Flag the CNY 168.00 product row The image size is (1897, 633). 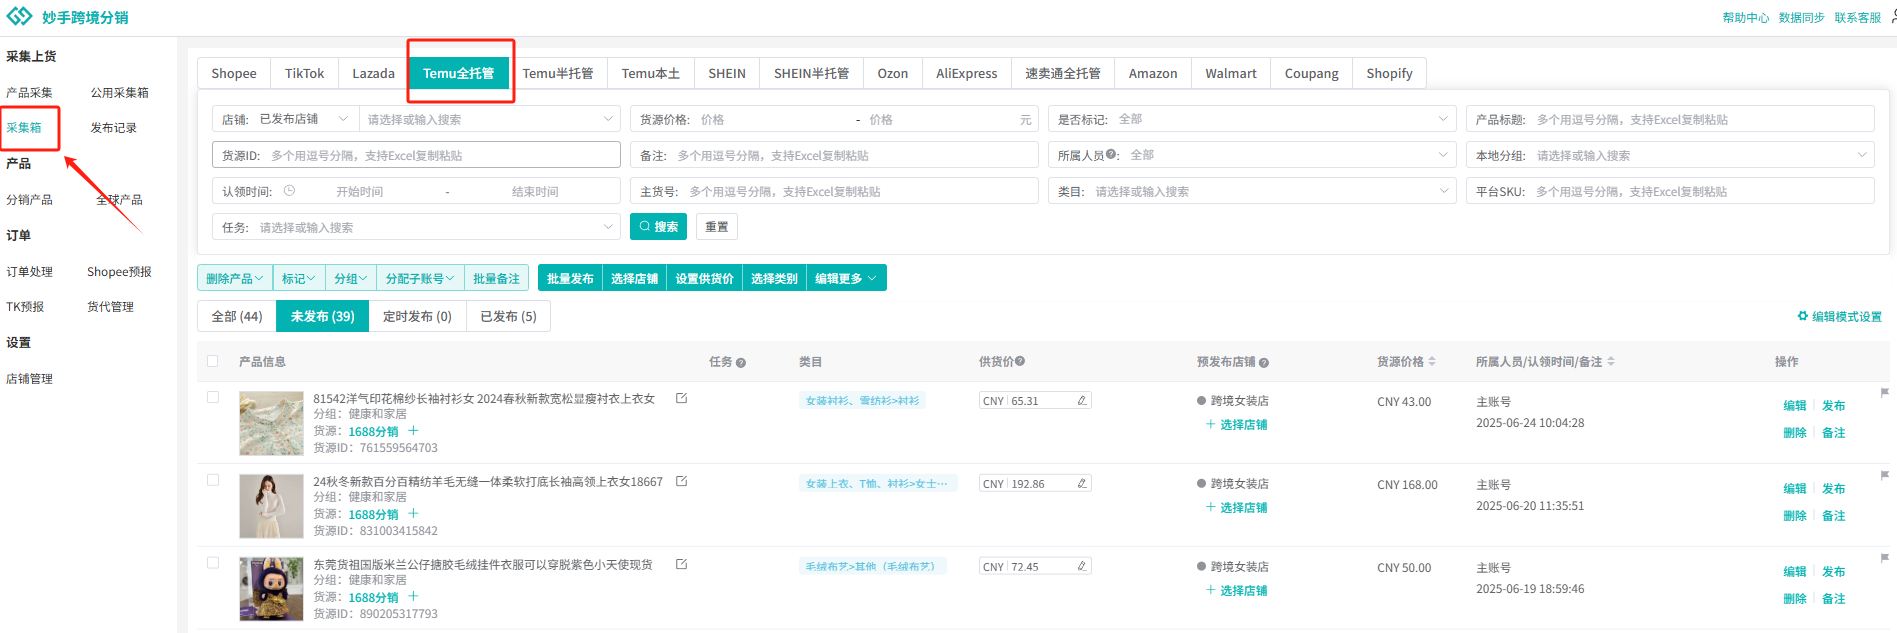(x=1885, y=476)
